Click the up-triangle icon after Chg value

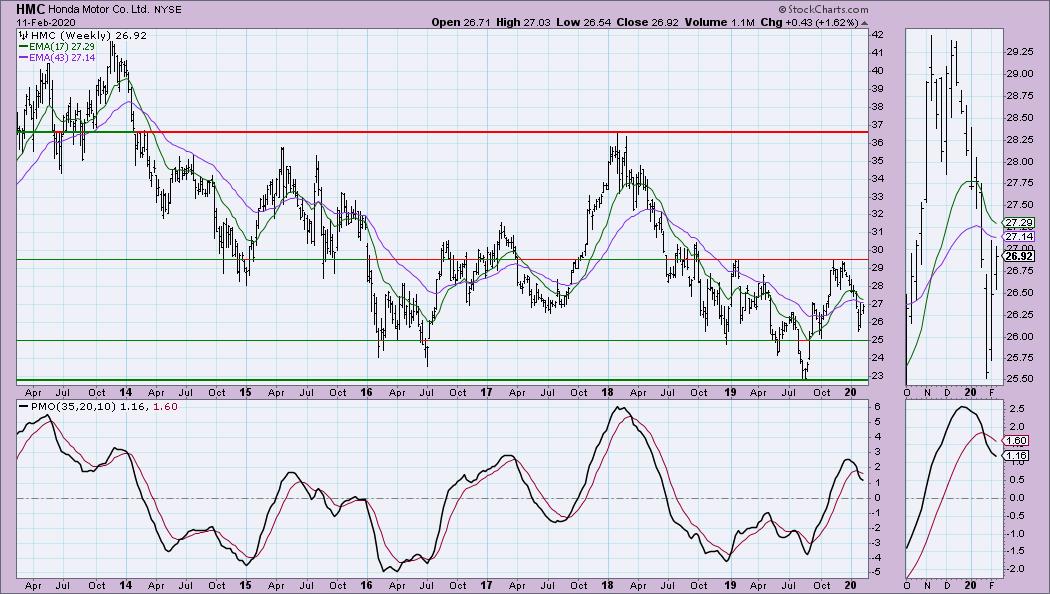865,23
